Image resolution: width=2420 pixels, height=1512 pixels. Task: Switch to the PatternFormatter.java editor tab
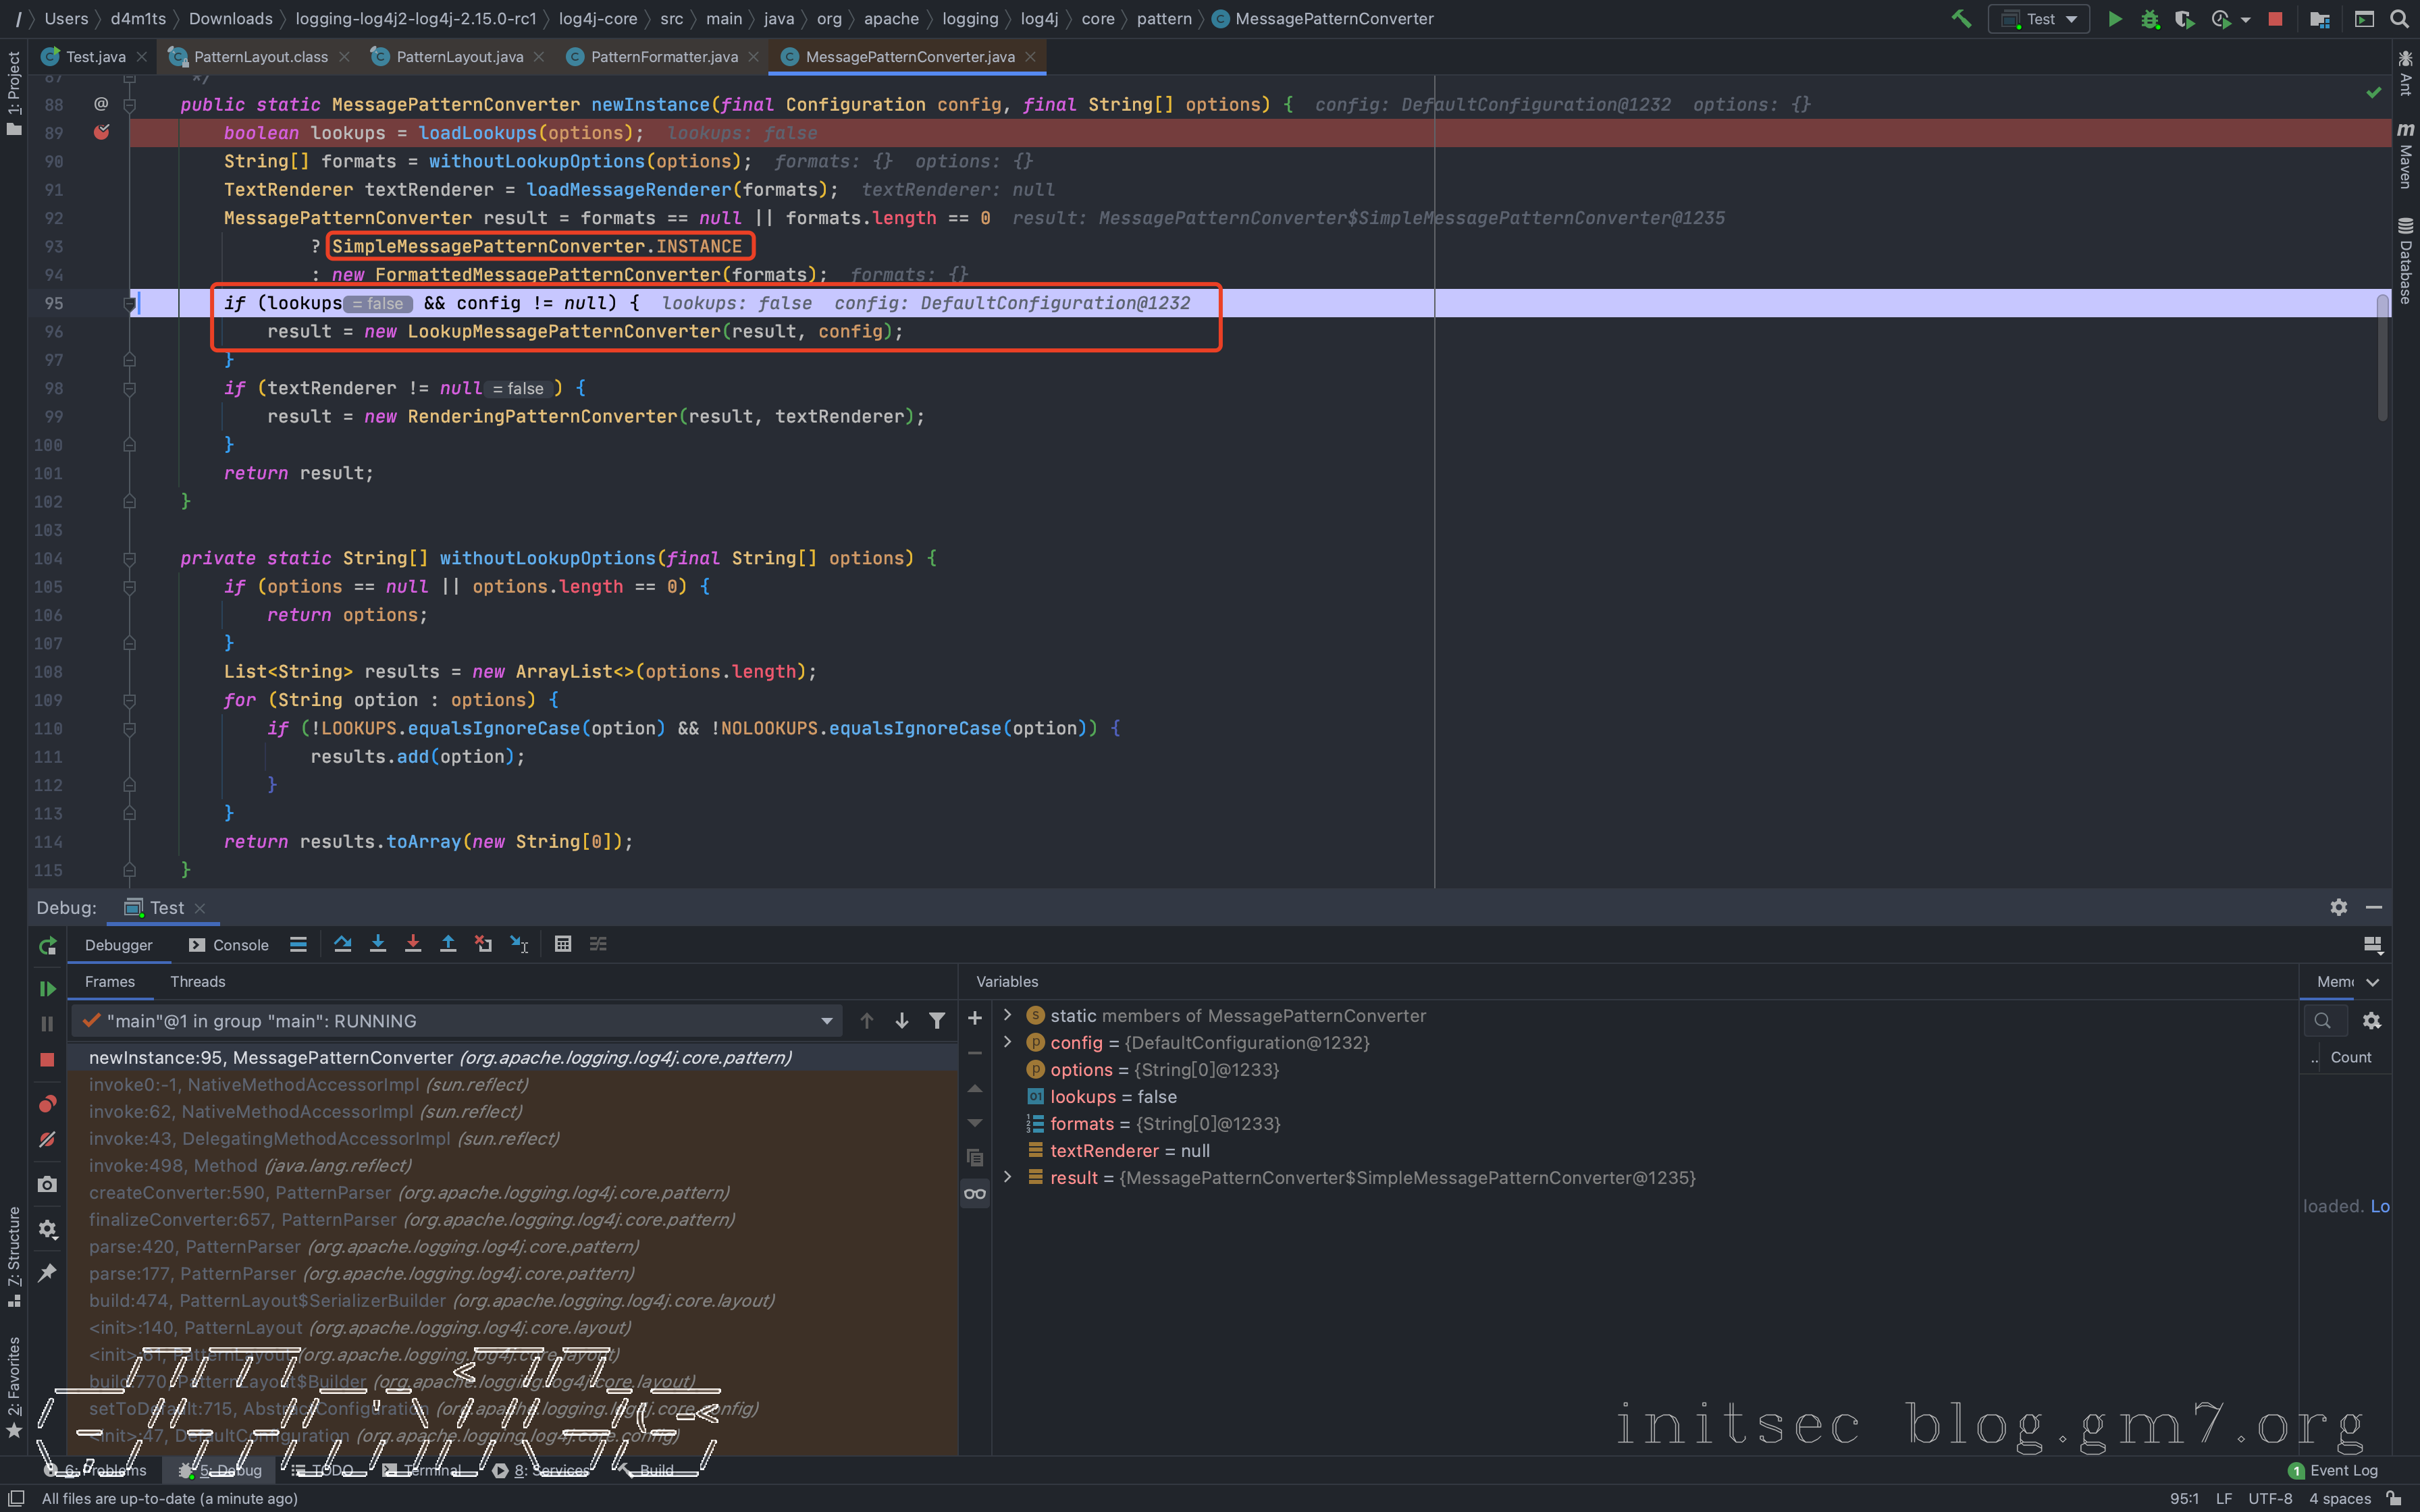coord(663,57)
